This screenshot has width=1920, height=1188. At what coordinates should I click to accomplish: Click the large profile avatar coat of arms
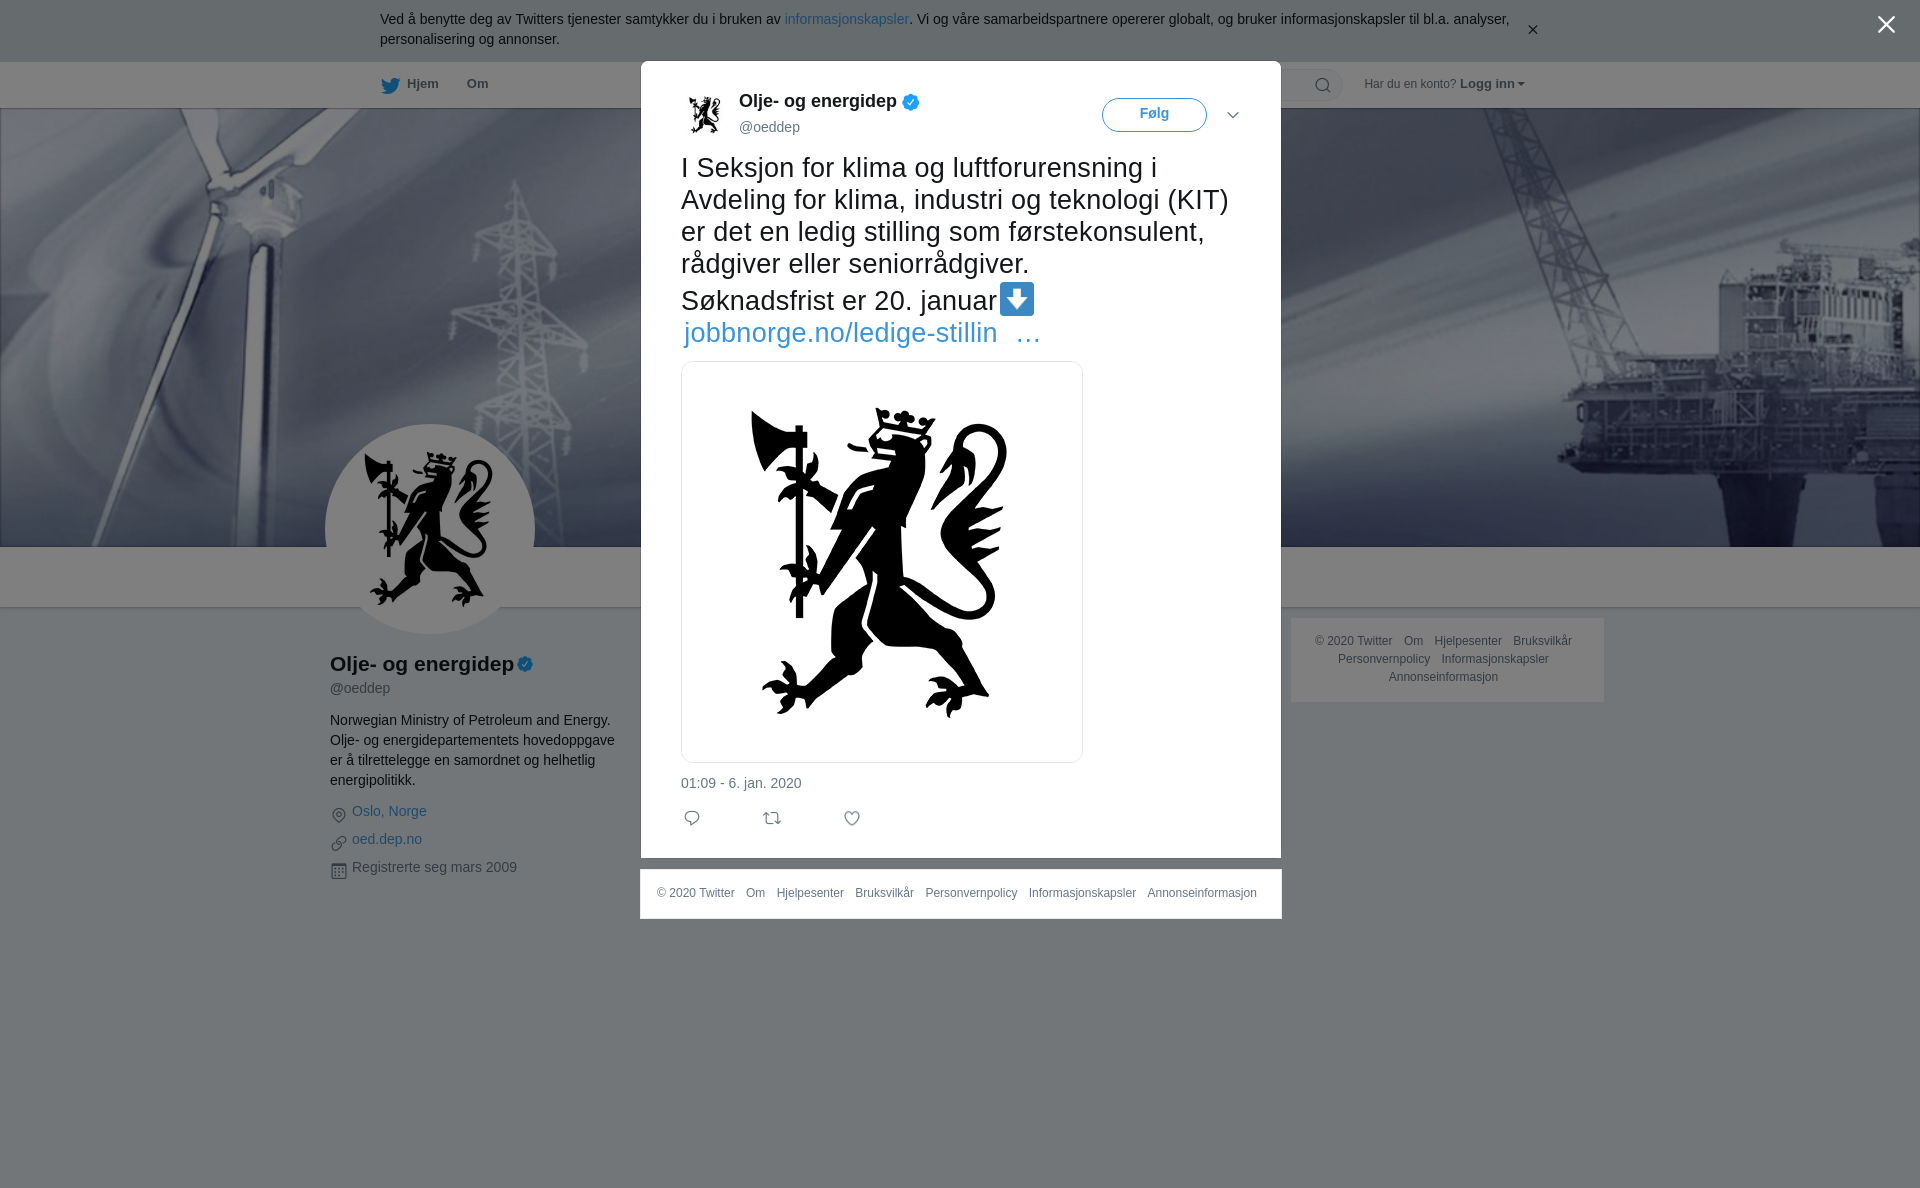pos(430,529)
